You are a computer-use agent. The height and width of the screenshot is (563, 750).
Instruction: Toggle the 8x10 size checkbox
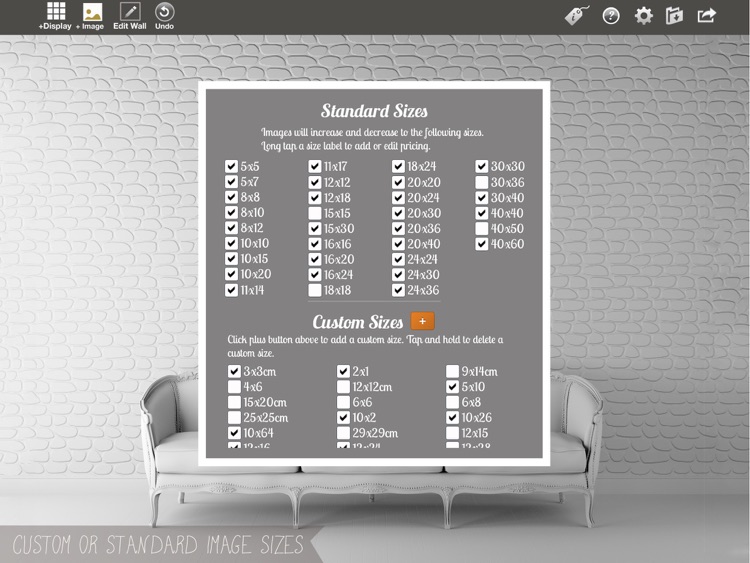[232, 212]
